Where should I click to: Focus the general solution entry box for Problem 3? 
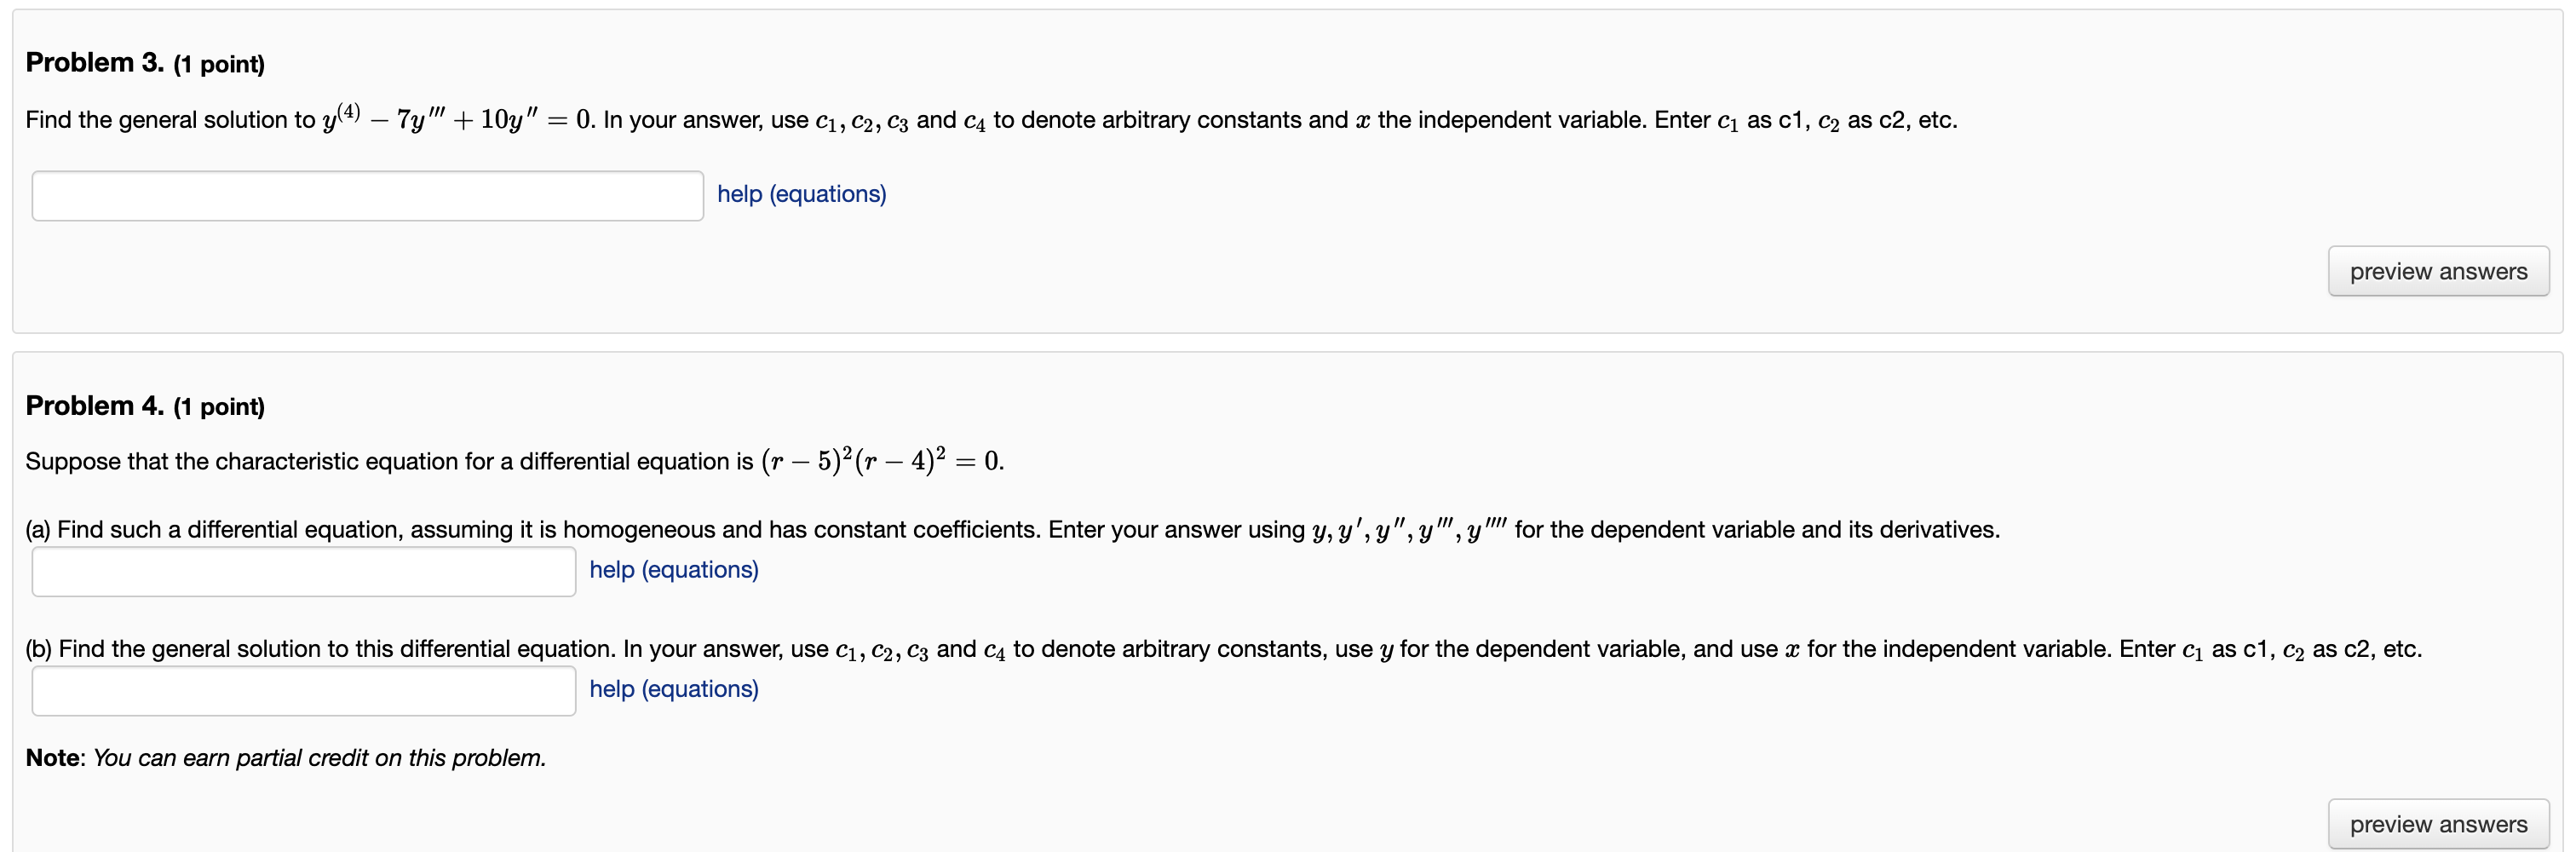(x=366, y=196)
